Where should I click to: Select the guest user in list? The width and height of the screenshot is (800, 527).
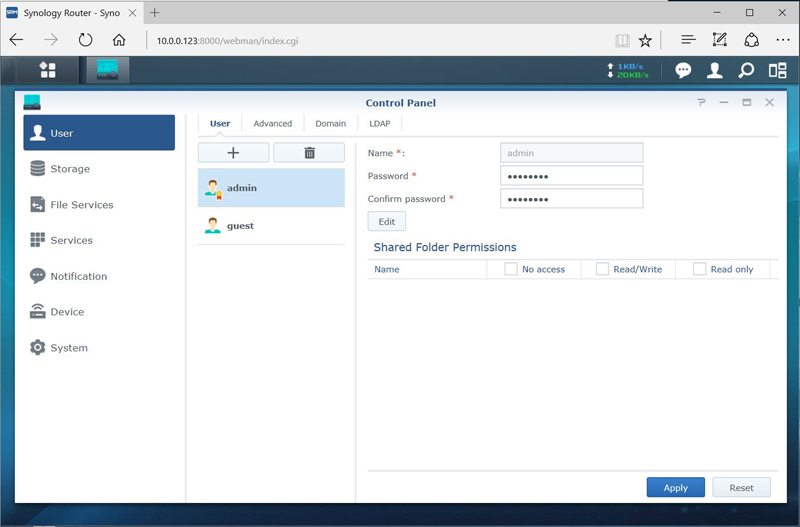240,226
